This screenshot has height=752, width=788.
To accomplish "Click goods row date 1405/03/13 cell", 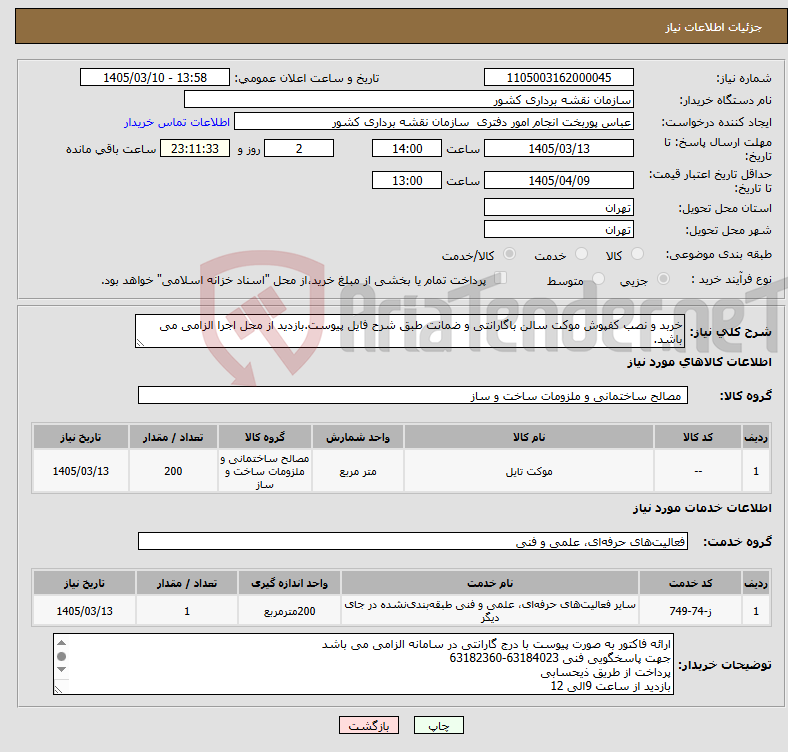I will (80, 471).
